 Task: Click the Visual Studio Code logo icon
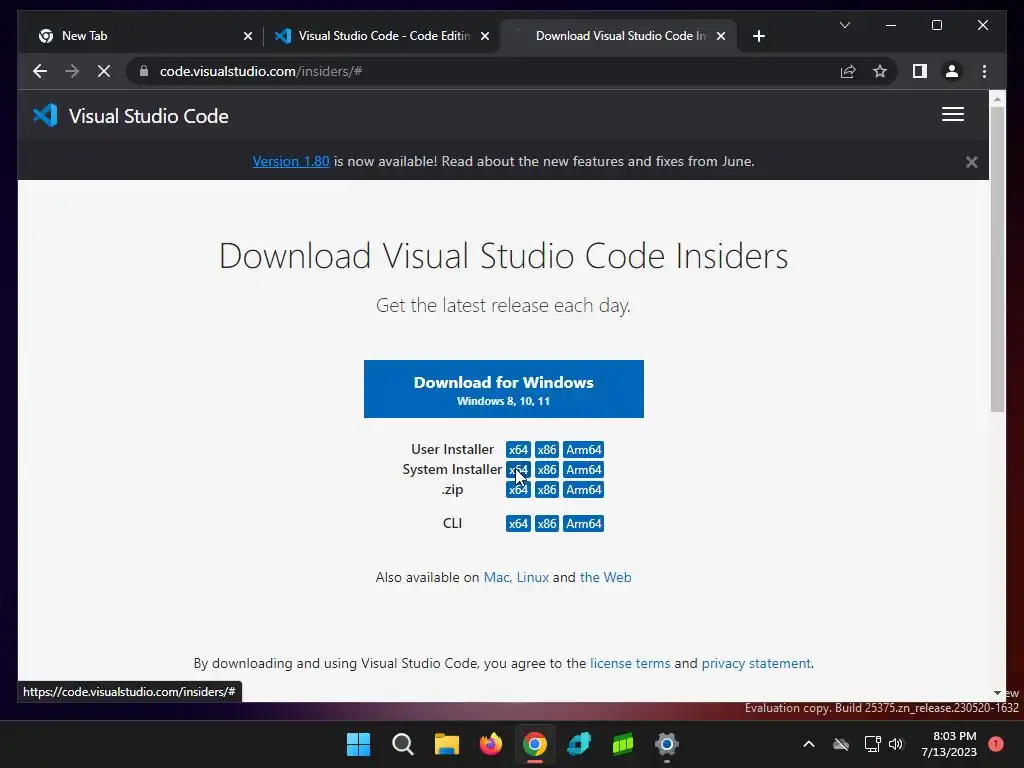click(x=45, y=116)
